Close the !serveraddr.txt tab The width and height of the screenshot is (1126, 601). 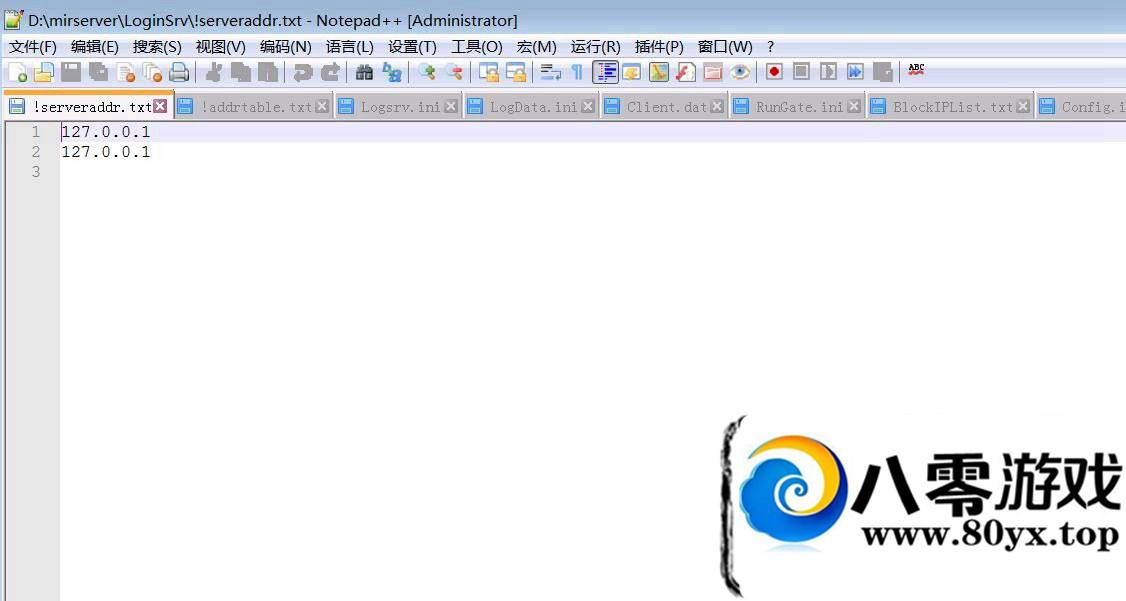(x=160, y=106)
